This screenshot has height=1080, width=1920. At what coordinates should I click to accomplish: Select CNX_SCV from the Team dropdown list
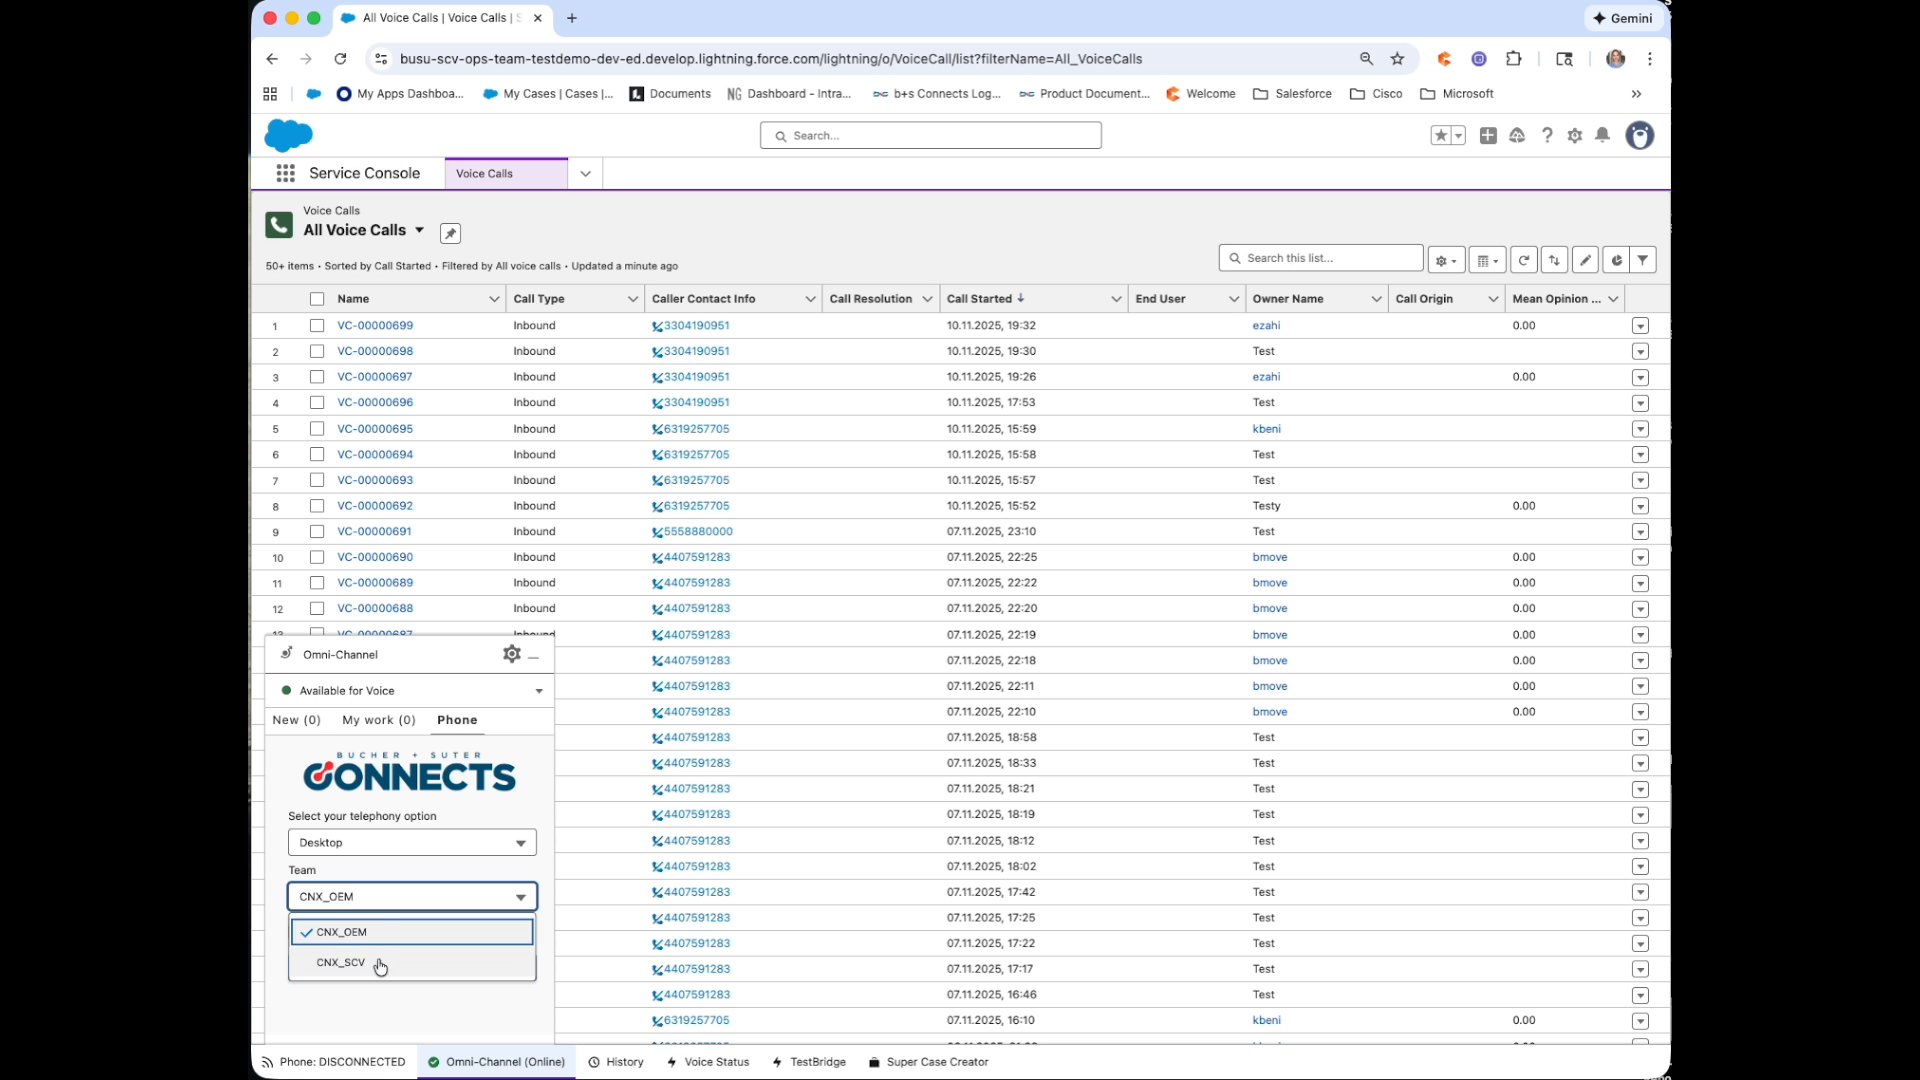(340, 962)
